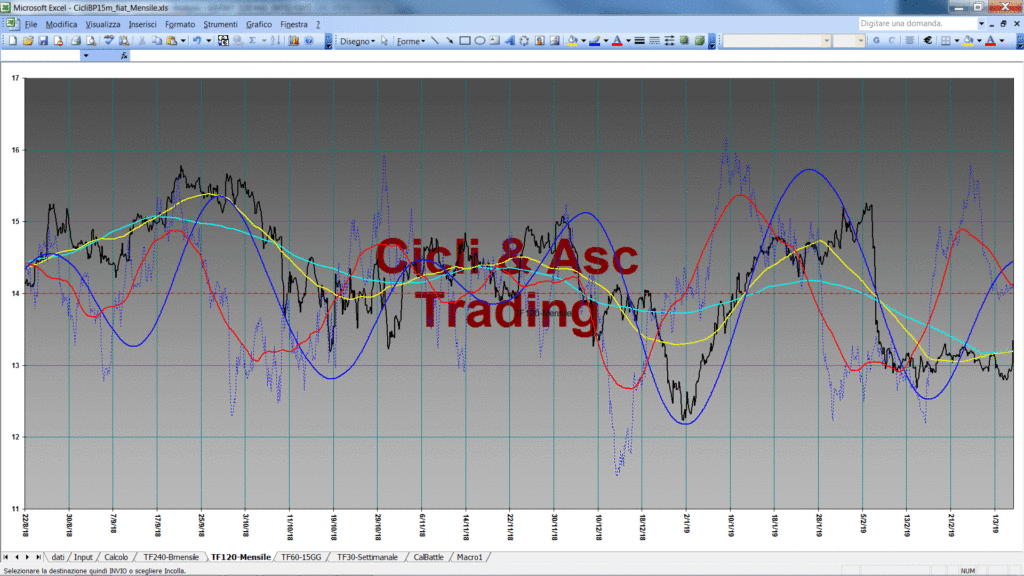Click the Print icon in standard toolbar

click(x=76, y=40)
